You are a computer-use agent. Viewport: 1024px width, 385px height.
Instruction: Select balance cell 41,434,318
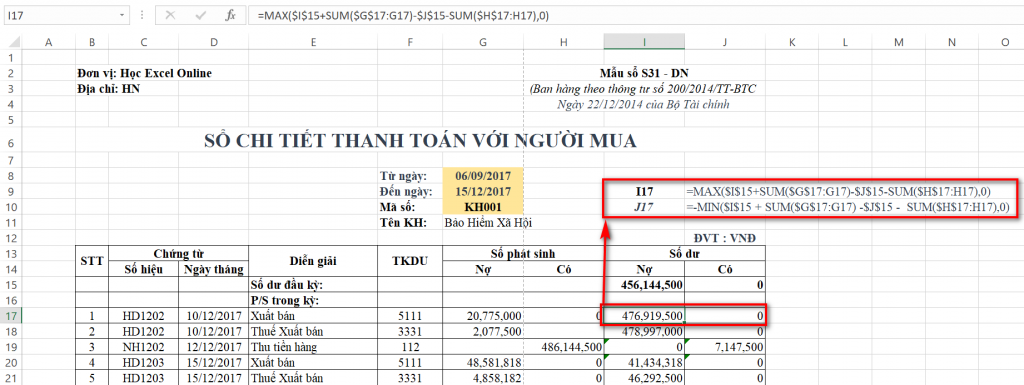click(645, 363)
